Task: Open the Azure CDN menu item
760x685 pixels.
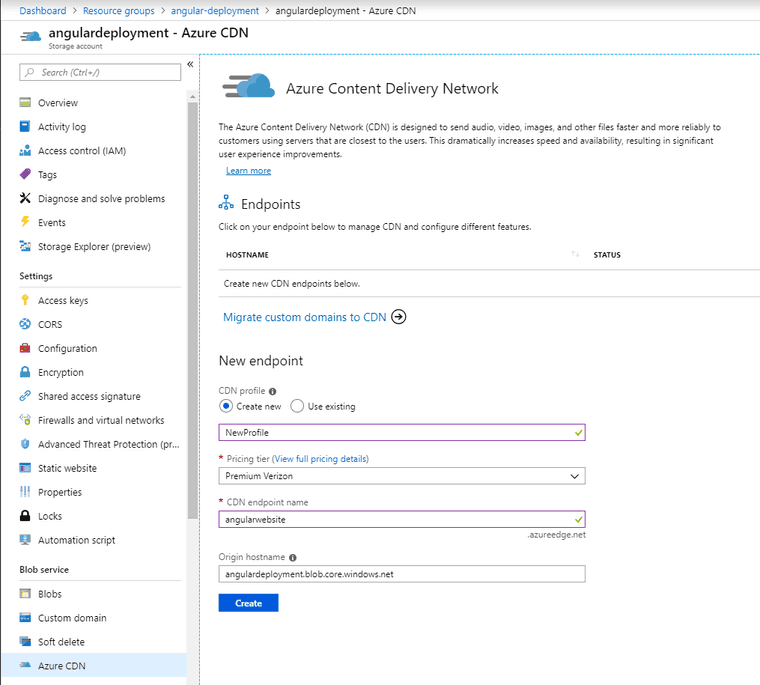Action: coord(62,666)
